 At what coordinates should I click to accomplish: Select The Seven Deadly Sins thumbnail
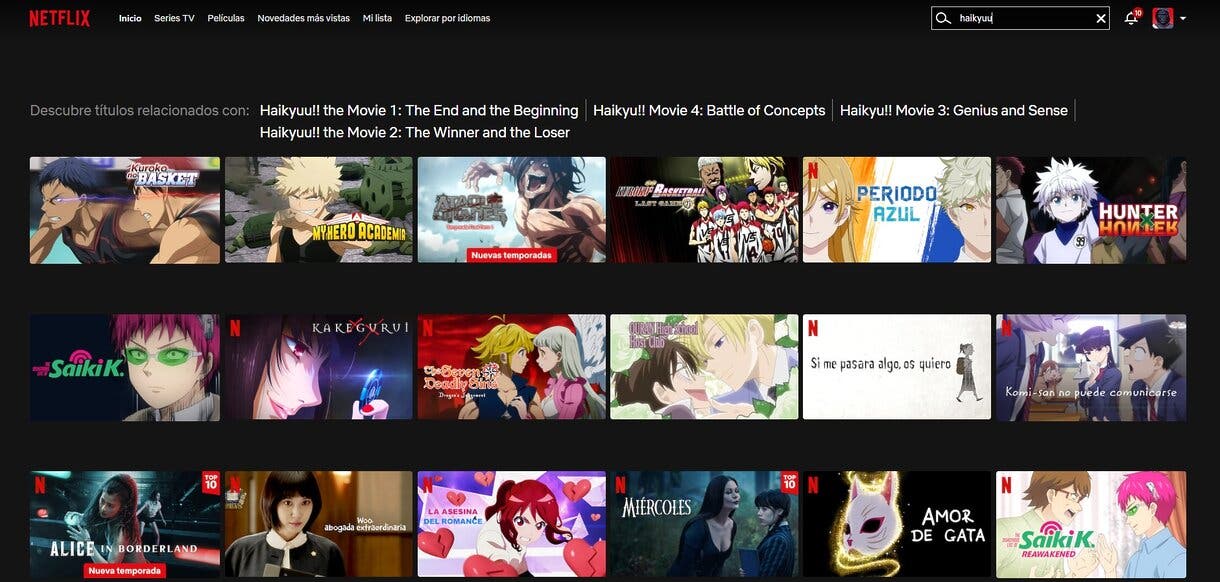pos(512,367)
